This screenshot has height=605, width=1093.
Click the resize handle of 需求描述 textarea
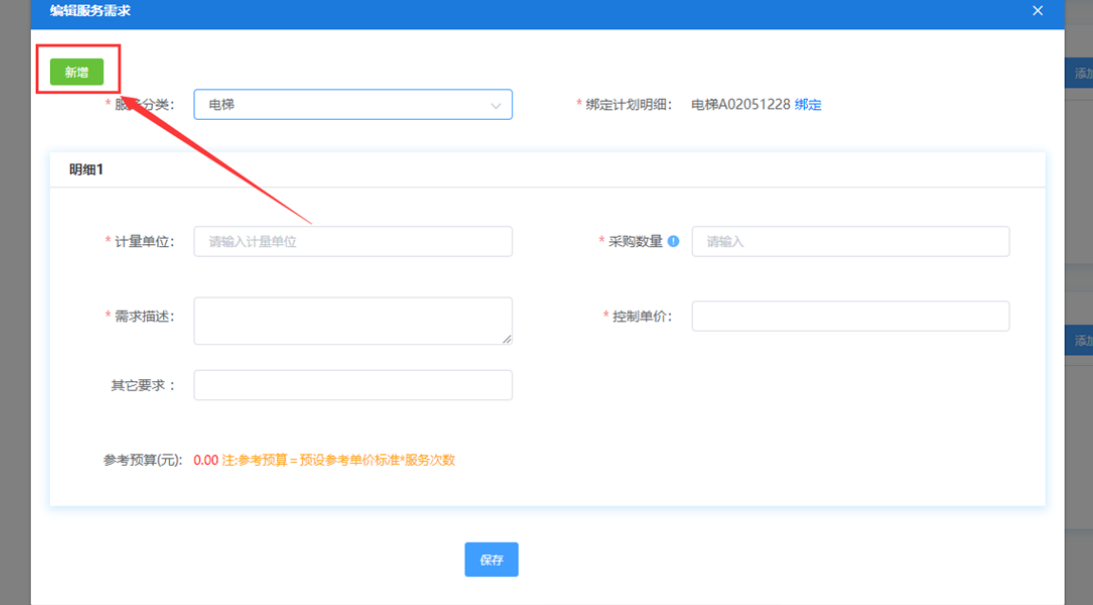507,339
